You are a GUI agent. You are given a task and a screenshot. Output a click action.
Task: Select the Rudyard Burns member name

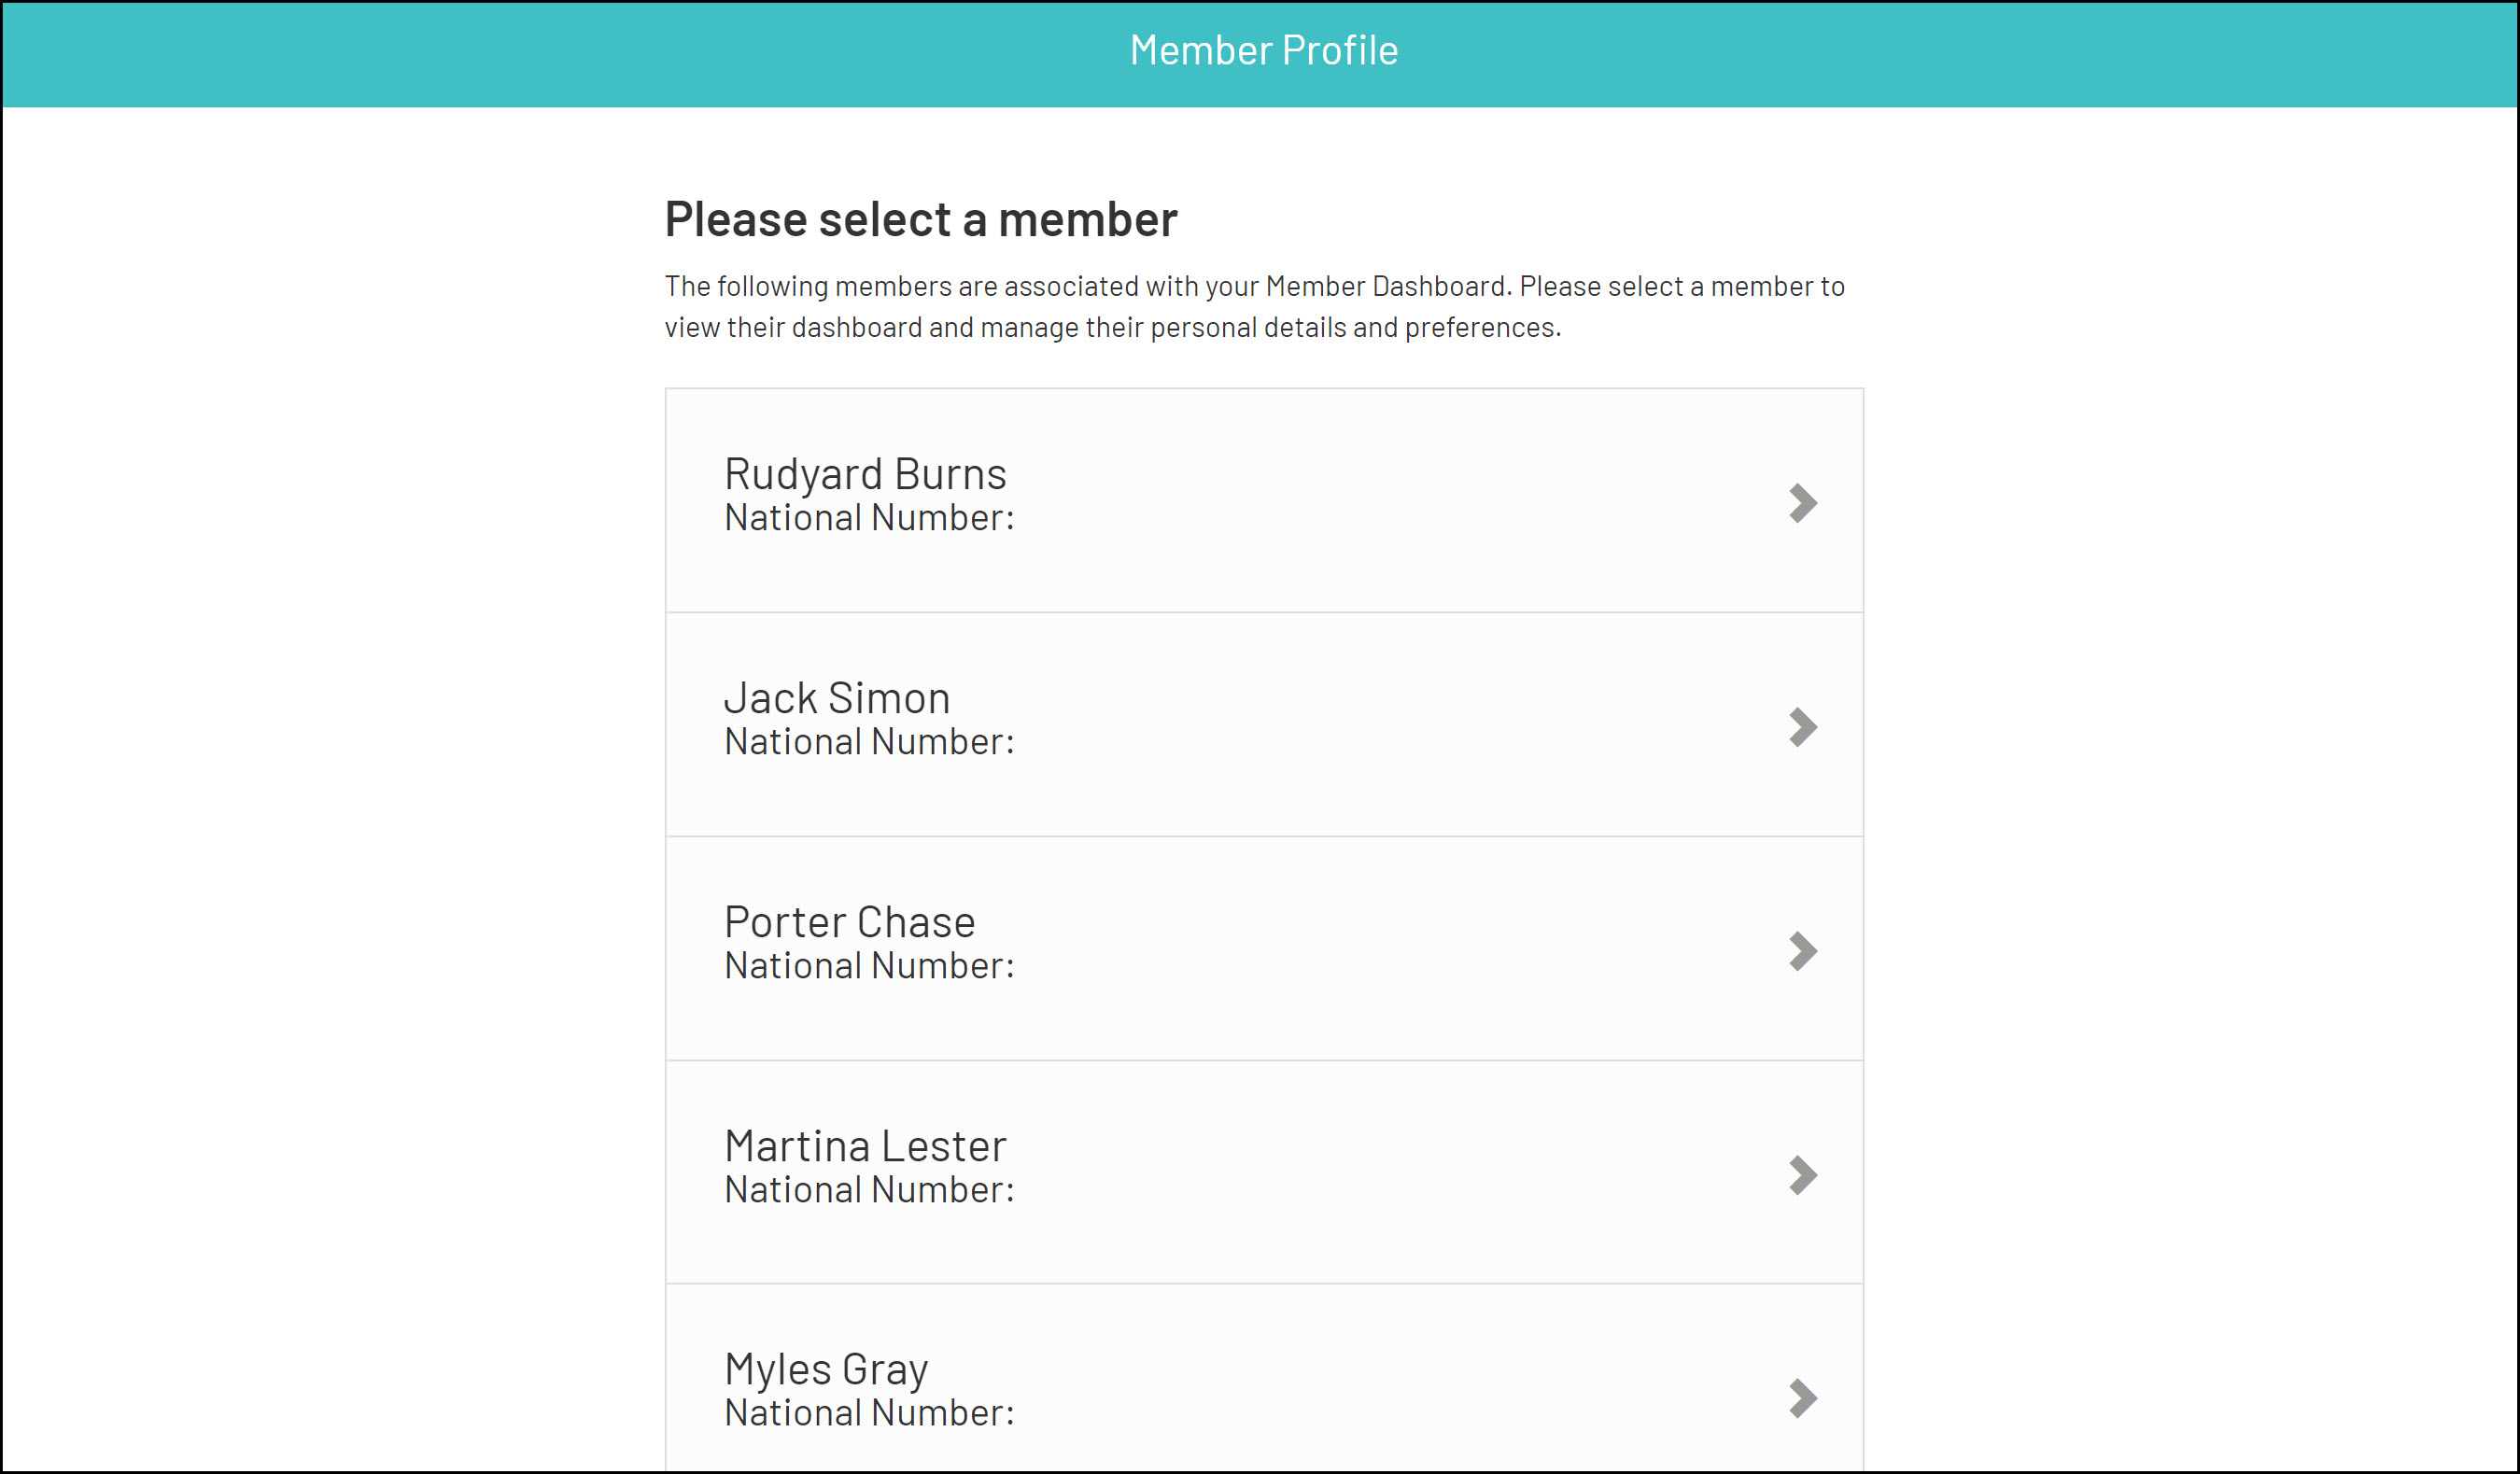865,474
